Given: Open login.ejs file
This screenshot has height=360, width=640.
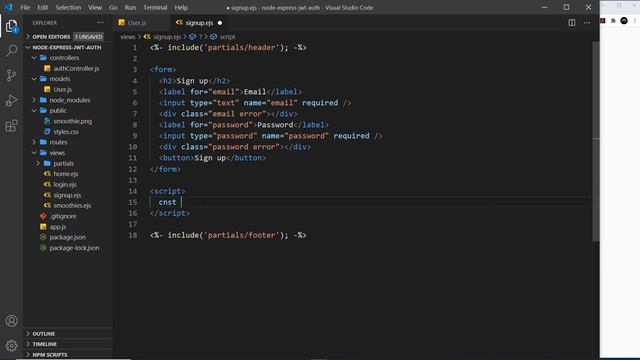Looking at the screenshot, I should point(65,184).
